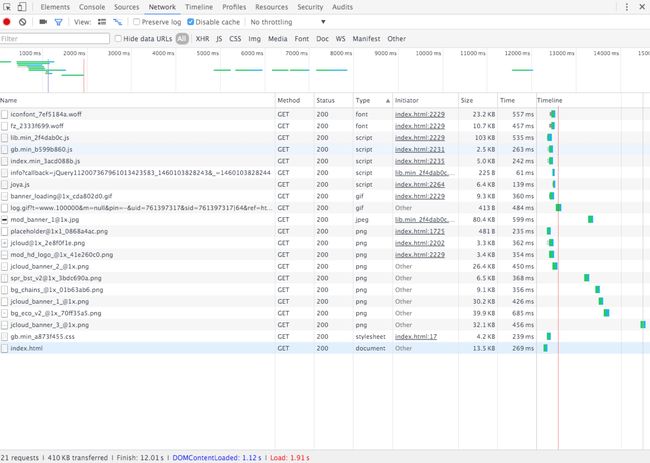Sort by the Initiator column header

pos(425,100)
